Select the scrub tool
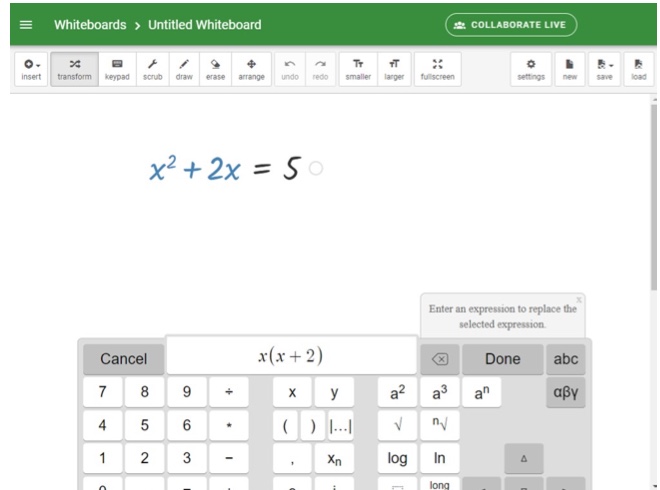 152,69
